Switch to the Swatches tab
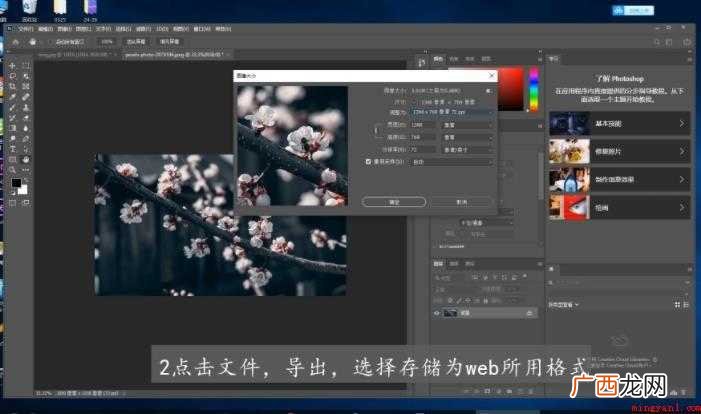 coord(454,59)
